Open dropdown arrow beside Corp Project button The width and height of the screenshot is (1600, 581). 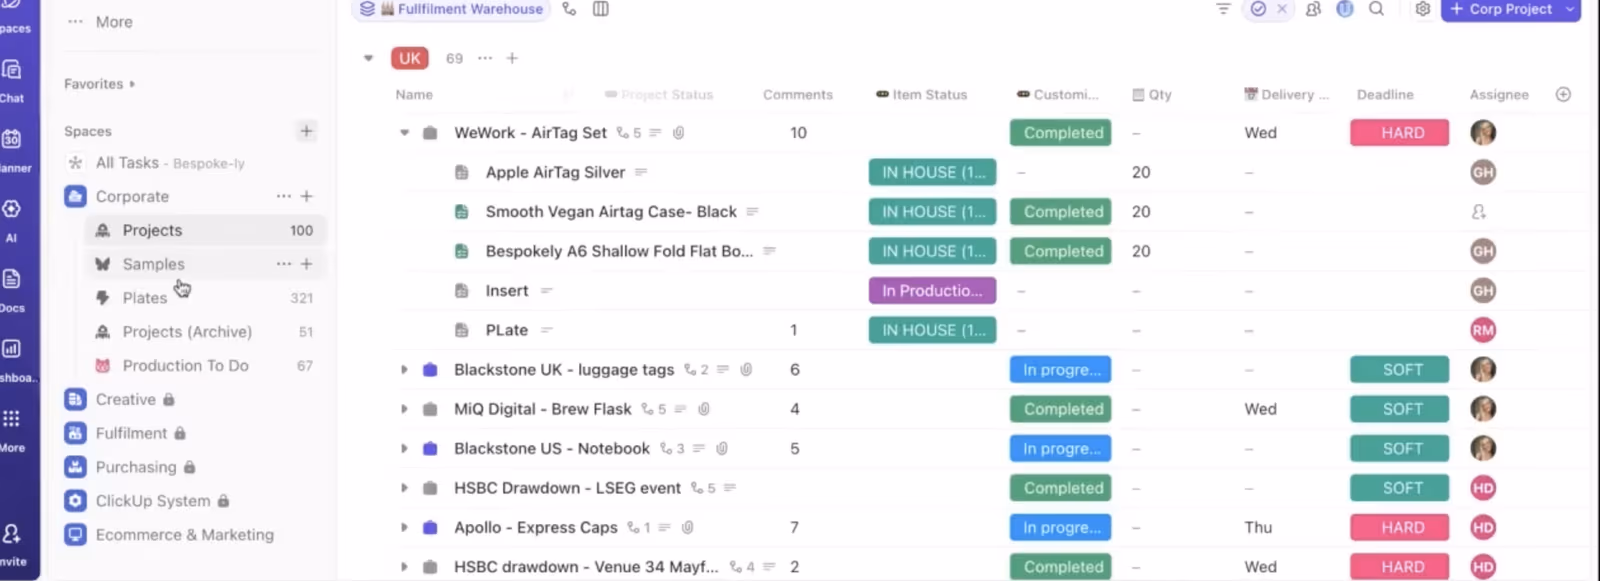[x=1570, y=9]
